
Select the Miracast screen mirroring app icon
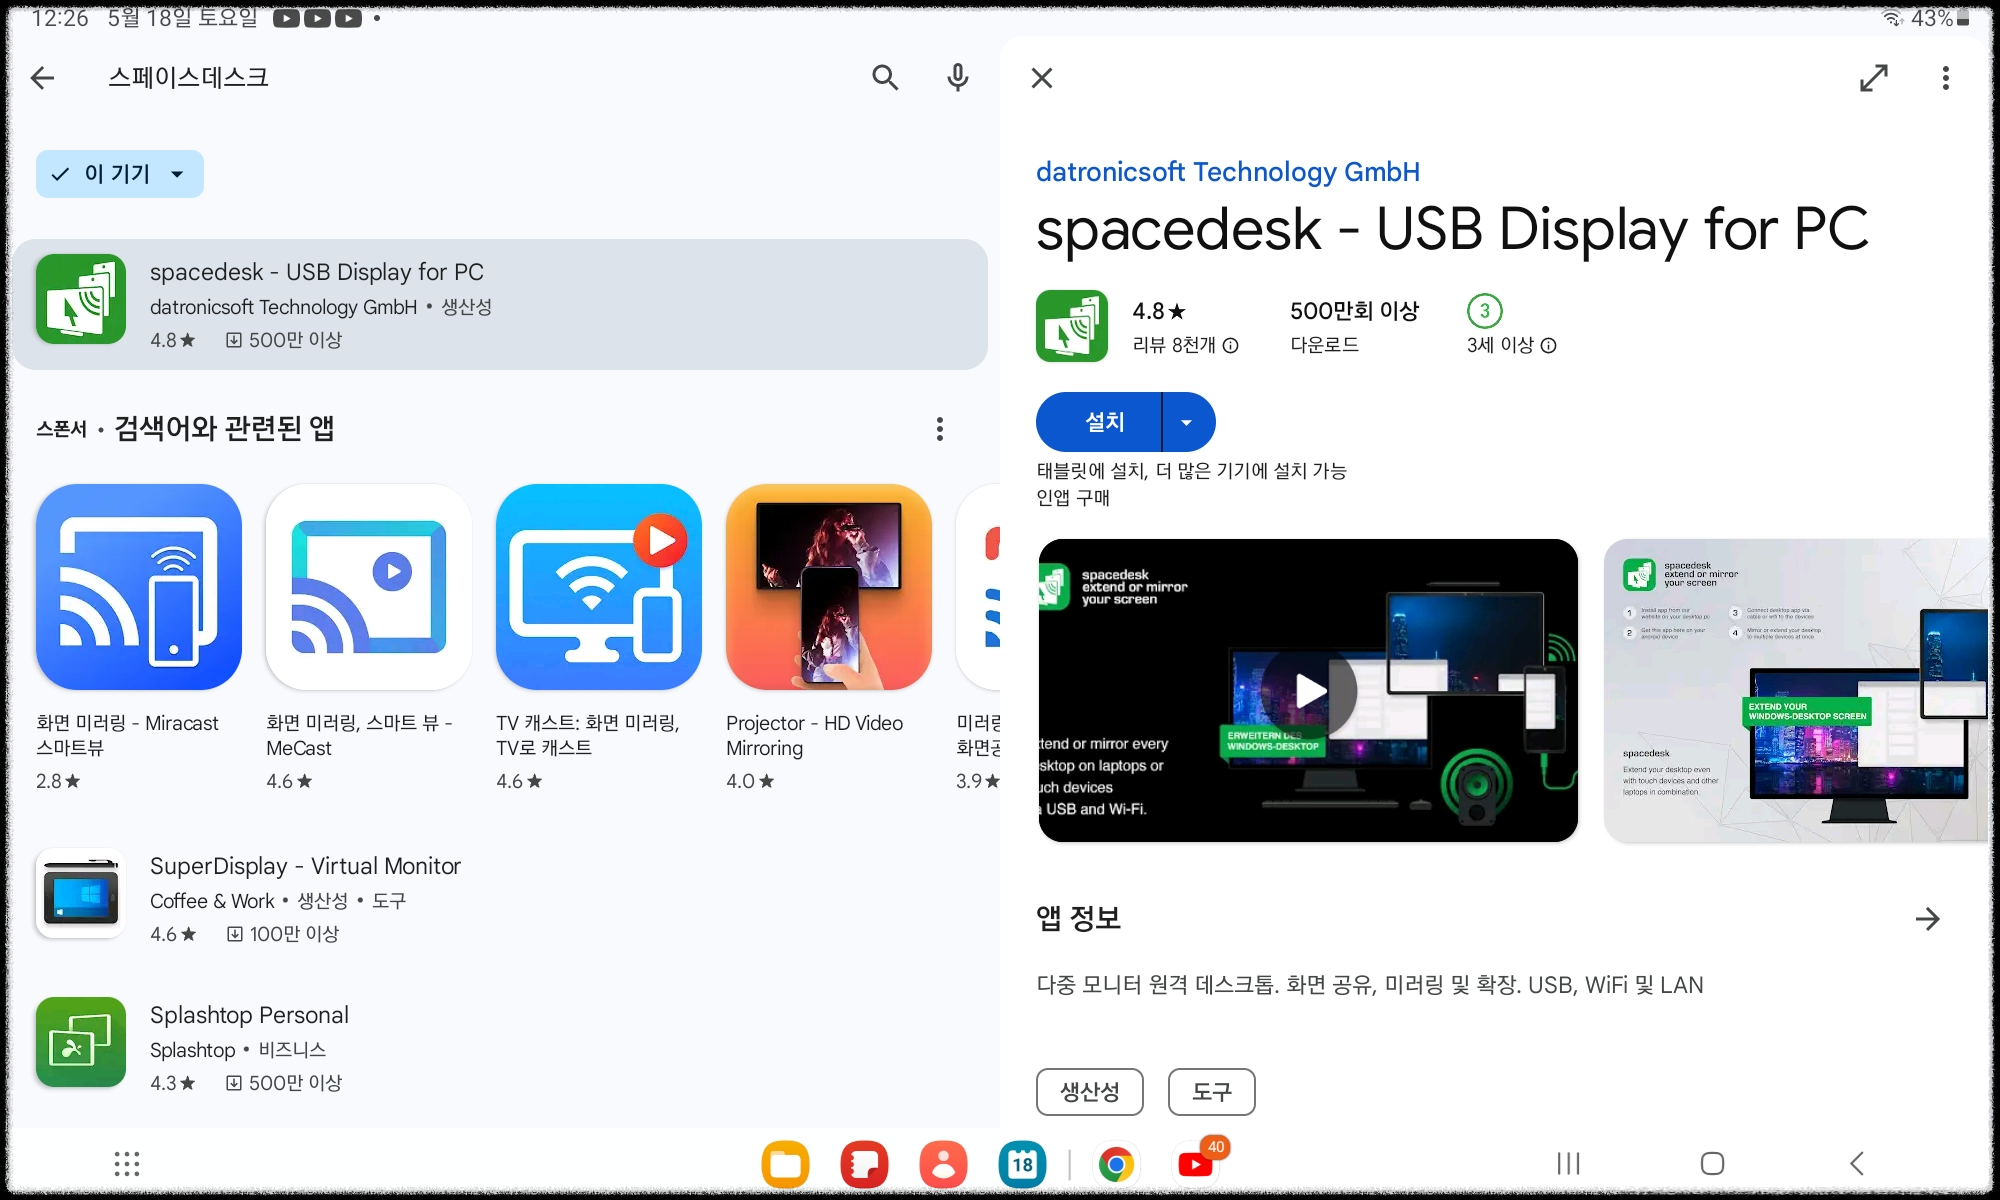coord(138,588)
